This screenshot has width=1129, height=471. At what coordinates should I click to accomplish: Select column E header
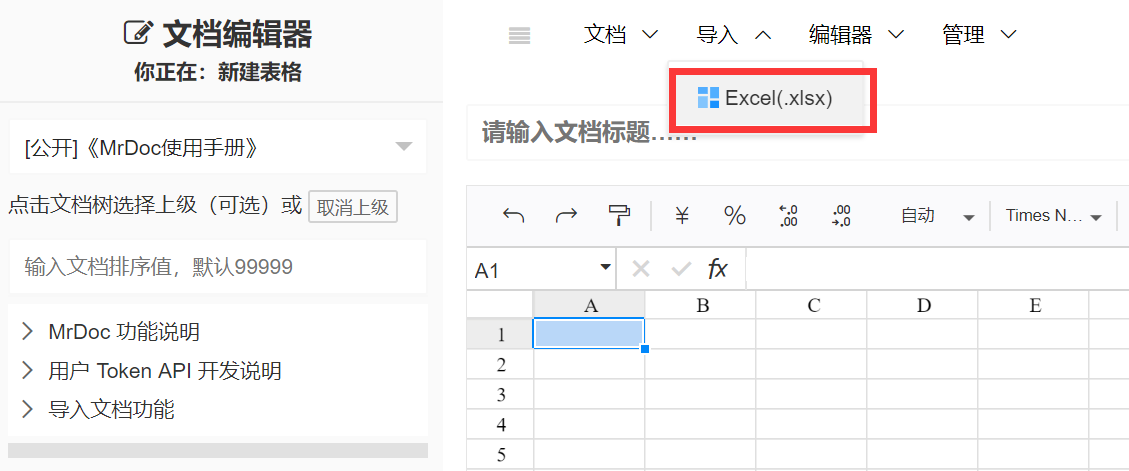[1033, 305]
